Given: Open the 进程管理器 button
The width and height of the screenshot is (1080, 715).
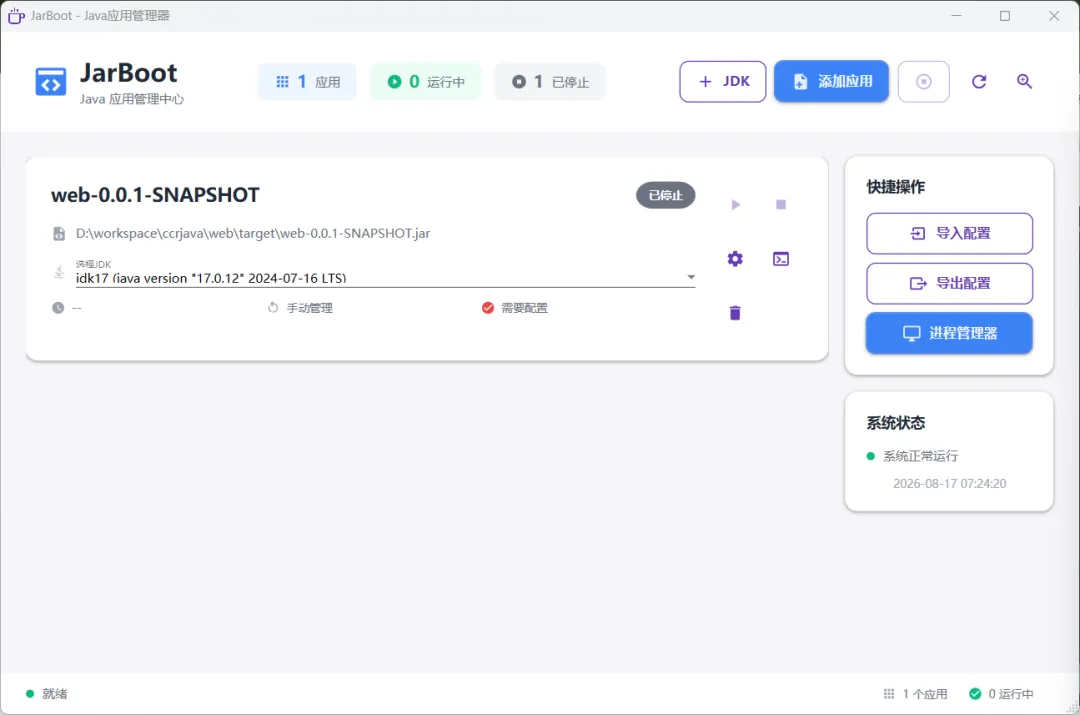Looking at the screenshot, I should click(x=949, y=333).
